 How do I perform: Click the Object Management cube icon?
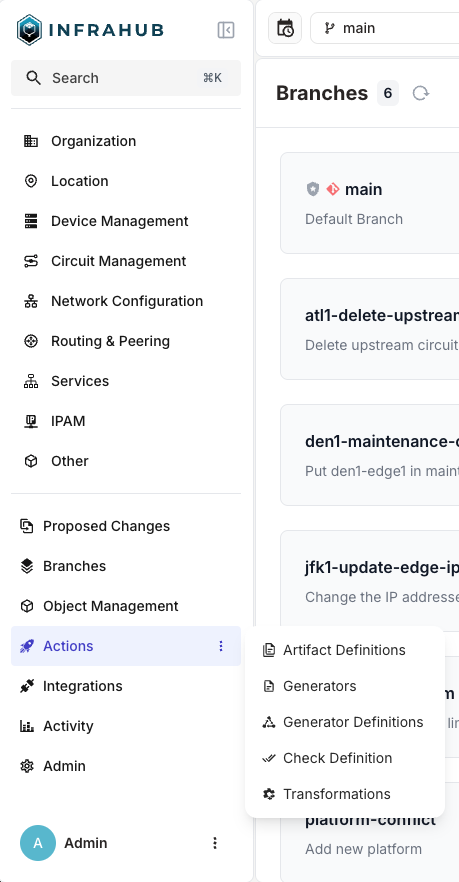click(x=26, y=606)
